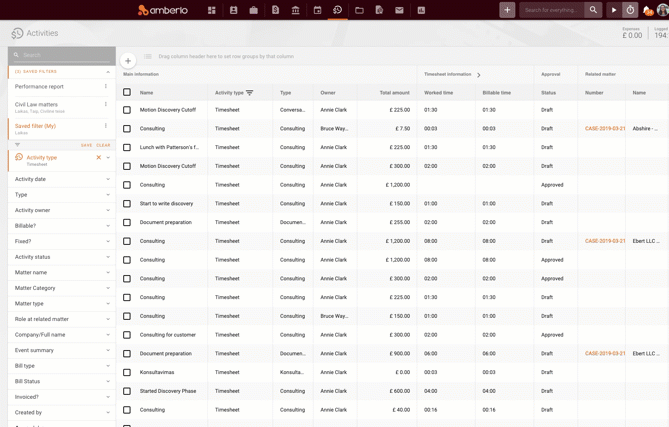The image size is (669, 427).
Task: Check the Consulting for customer row checkbox
Action: 127,335
